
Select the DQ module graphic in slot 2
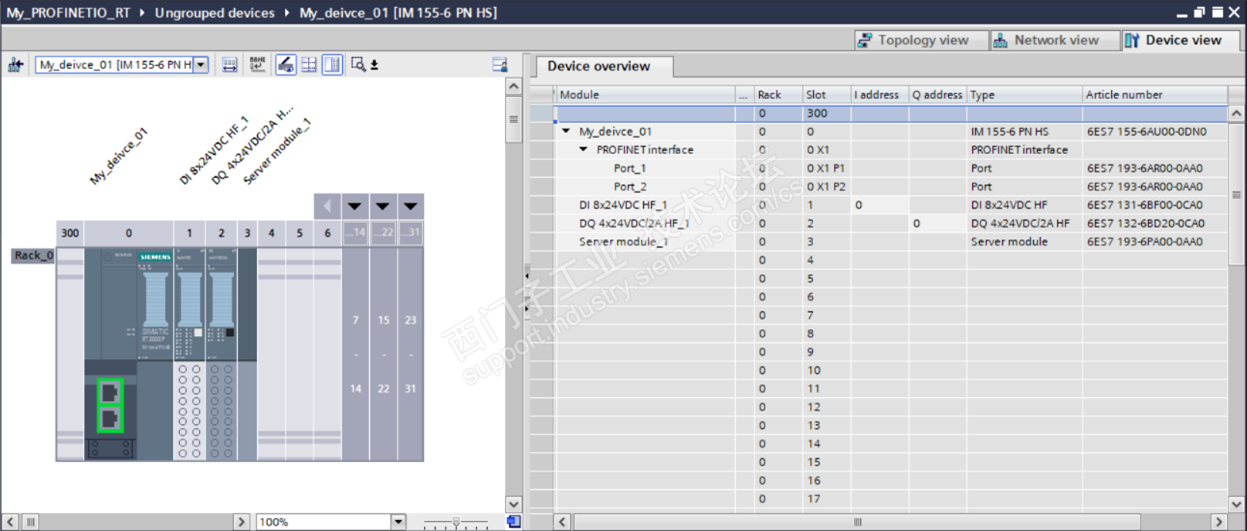coord(221,353)
